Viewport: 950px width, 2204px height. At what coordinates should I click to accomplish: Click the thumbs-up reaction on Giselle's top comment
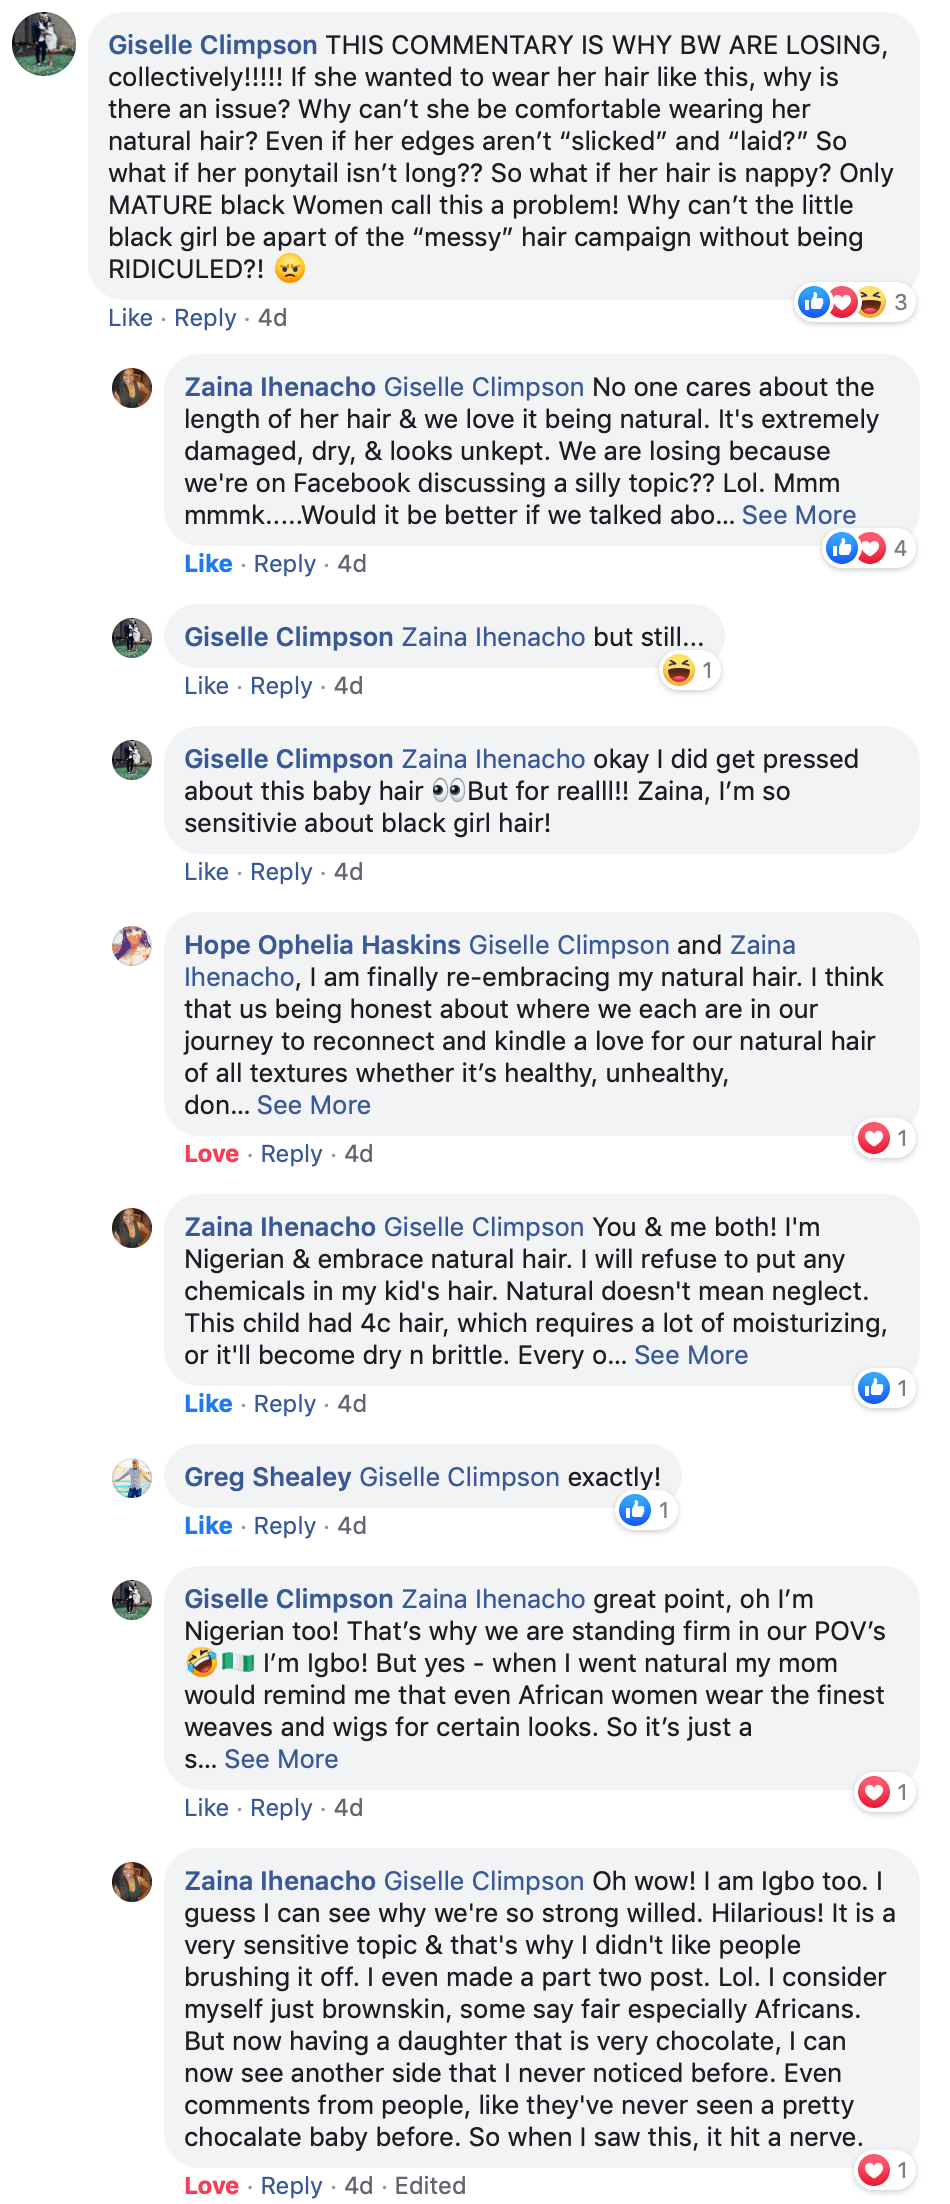[x=813, y=302]
